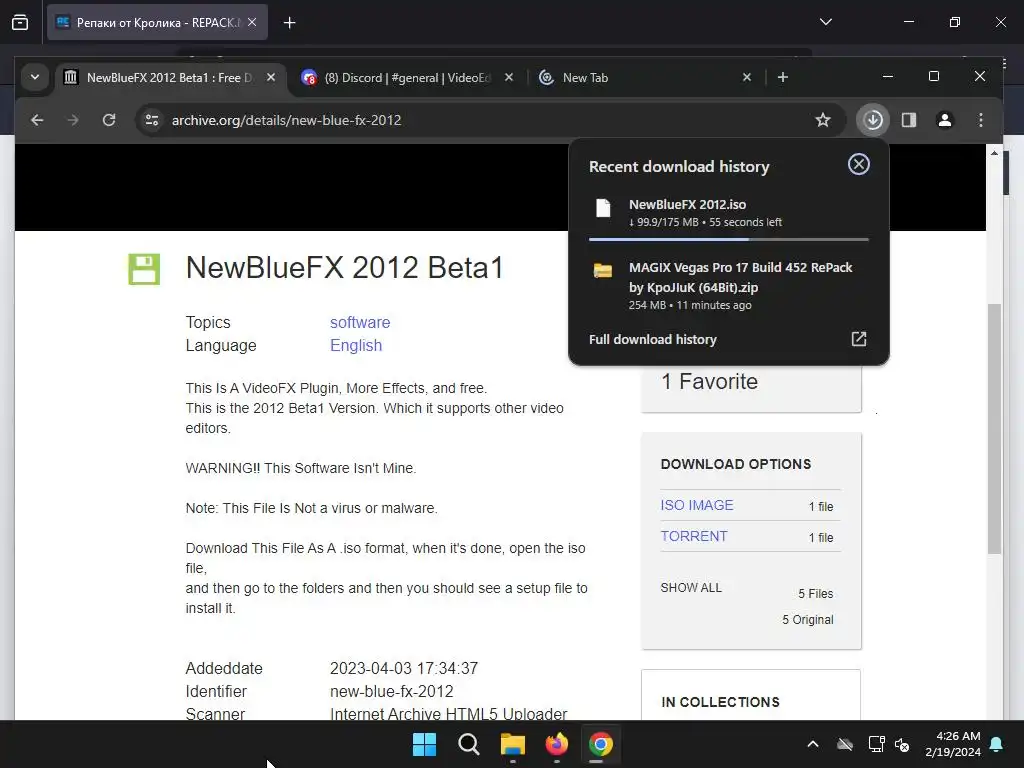Open the software topic link

(360, 323)
